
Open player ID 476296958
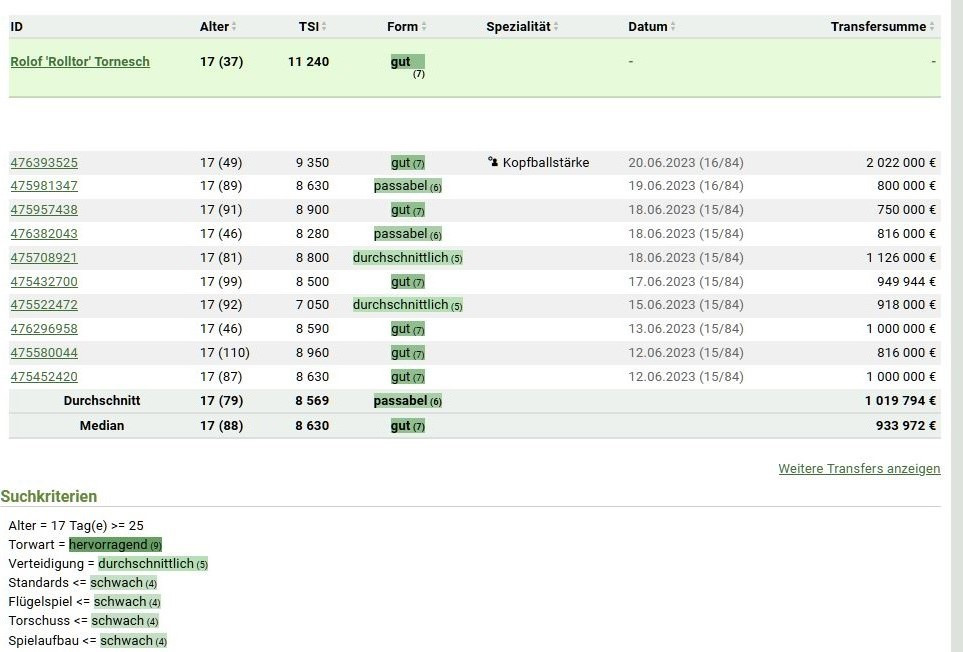(44, 328)
